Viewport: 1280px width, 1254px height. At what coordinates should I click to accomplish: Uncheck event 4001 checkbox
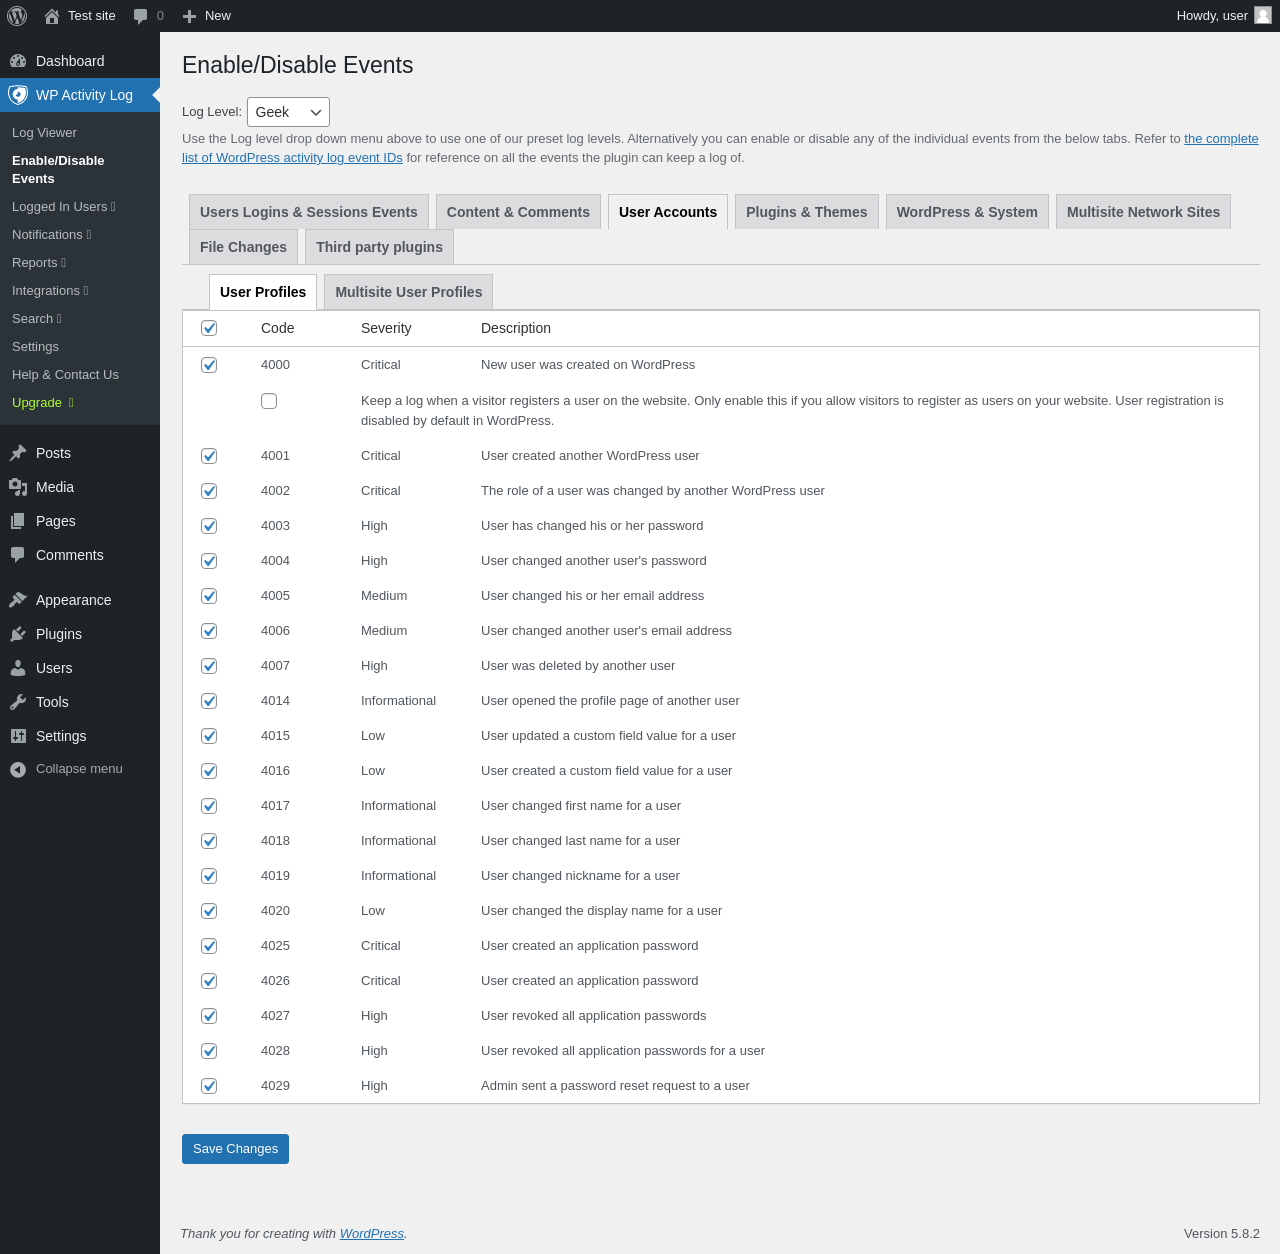209,456
